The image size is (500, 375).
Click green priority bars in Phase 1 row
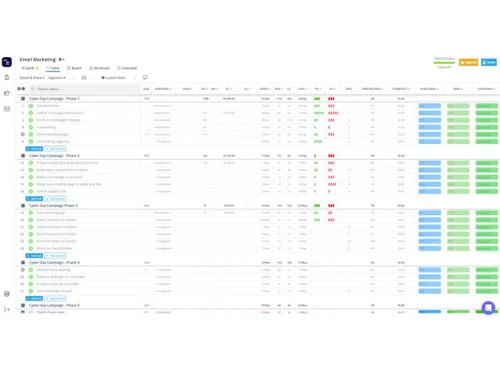[317, 99]
